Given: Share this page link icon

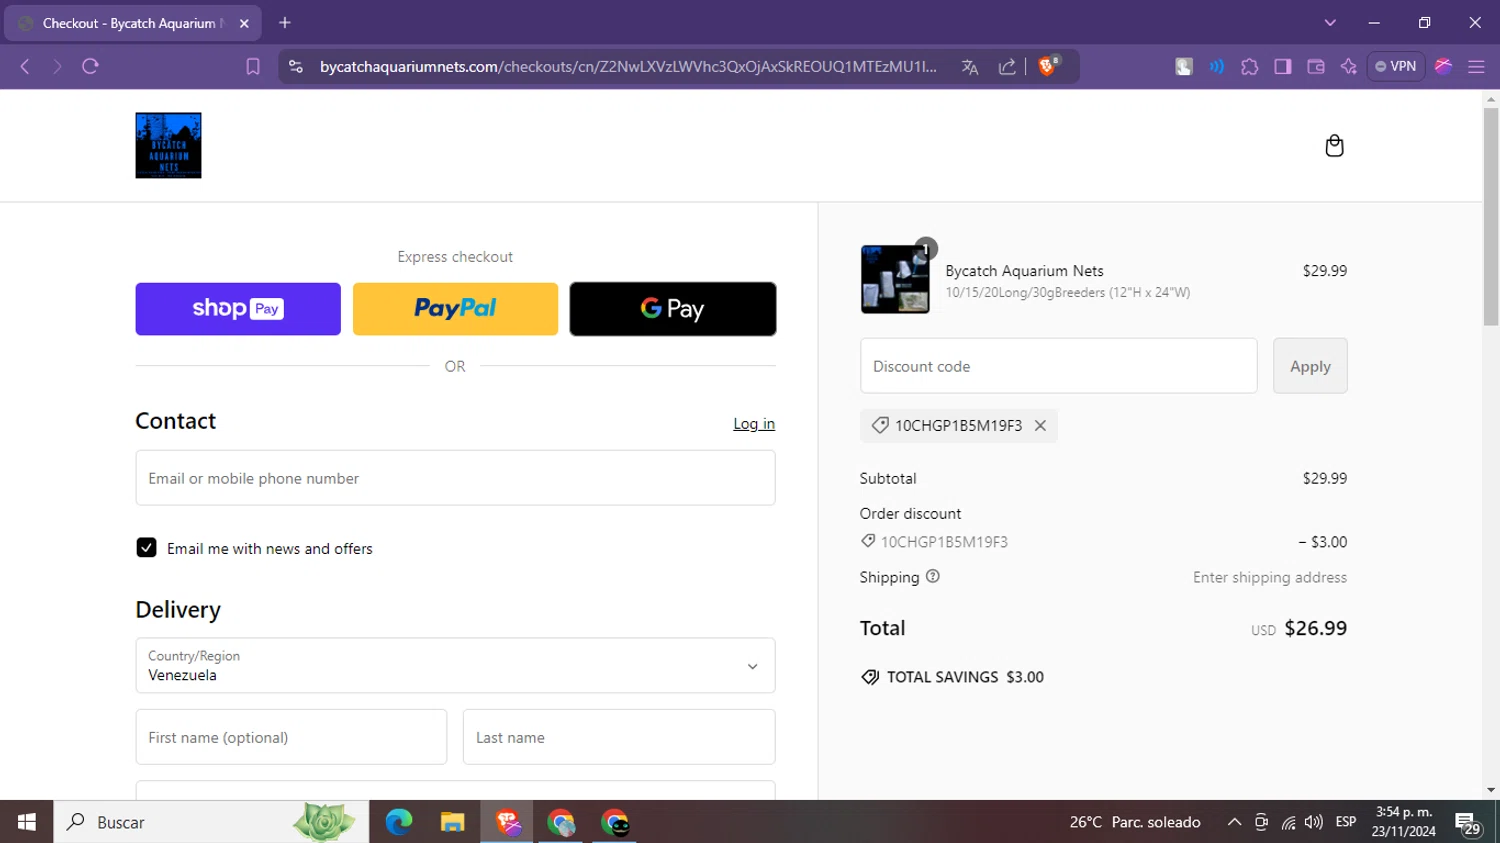Looking at the screenshot, I should coord(1007,67).
